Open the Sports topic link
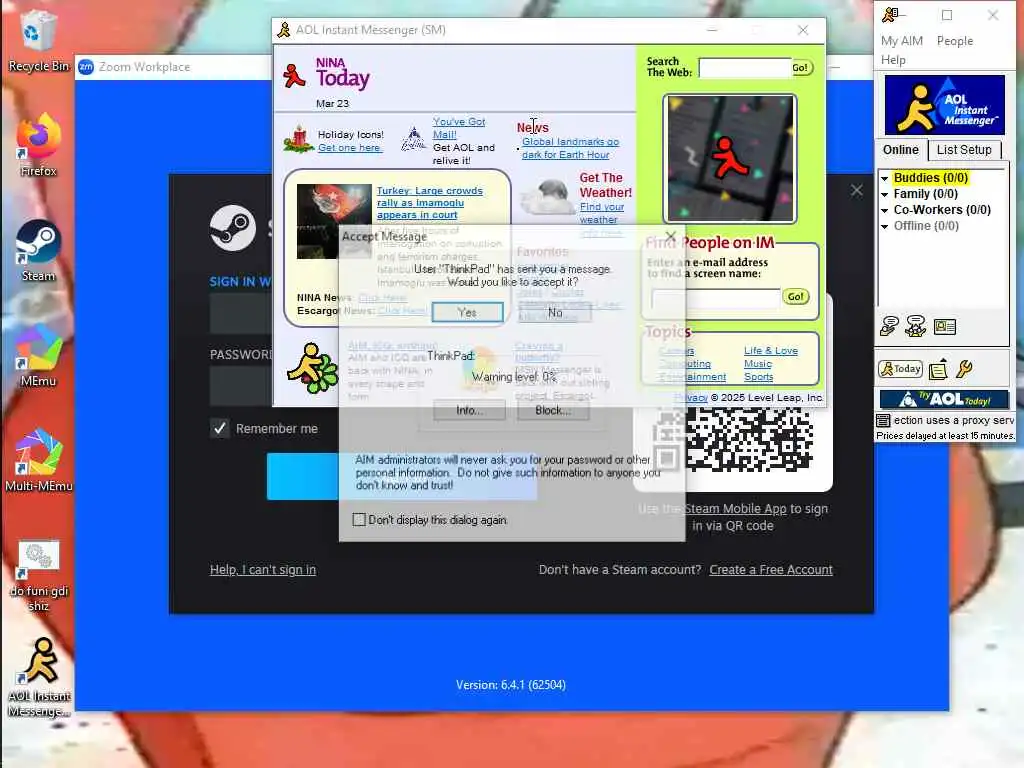 tap(758, 377)
